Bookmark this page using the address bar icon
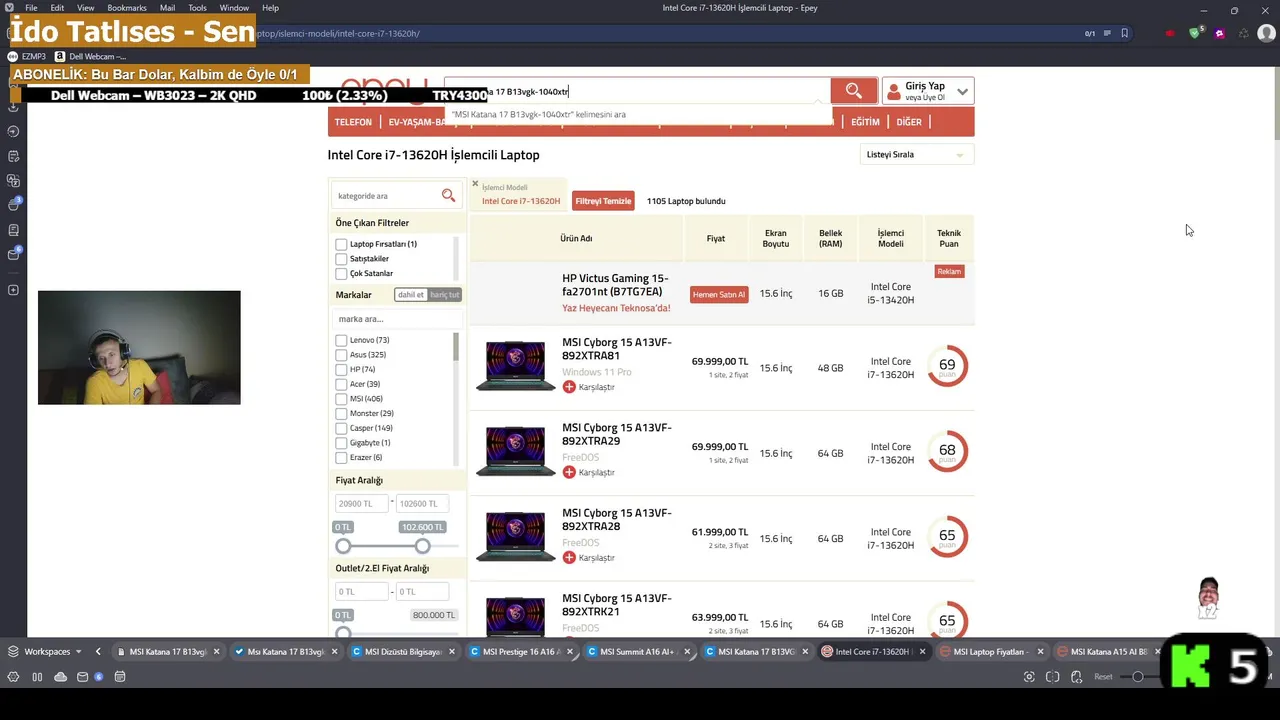1280x720 pixels. (1124, 33)
